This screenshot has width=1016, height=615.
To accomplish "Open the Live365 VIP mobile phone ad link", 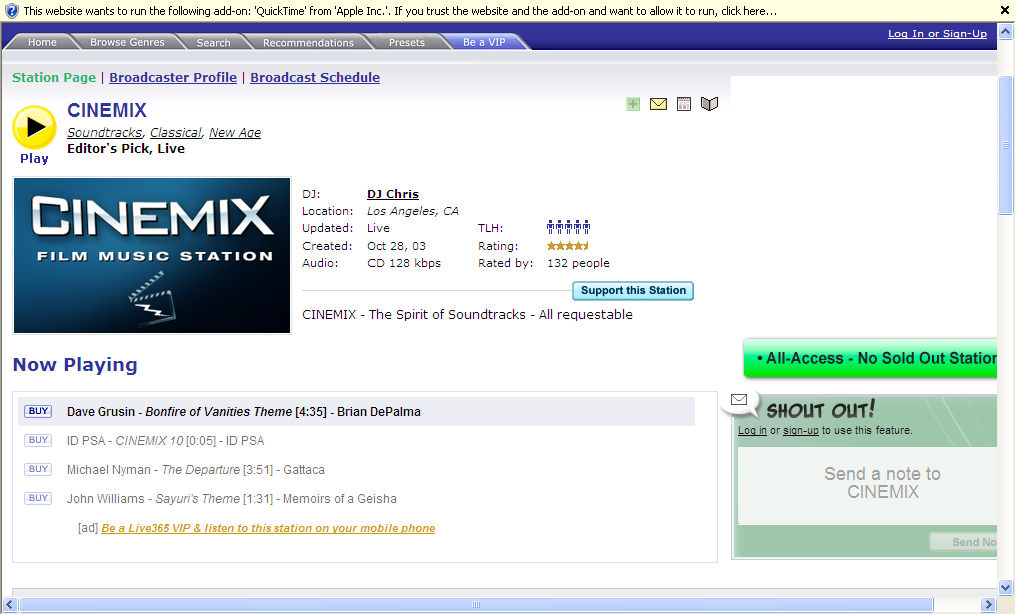I will [268, 528].
